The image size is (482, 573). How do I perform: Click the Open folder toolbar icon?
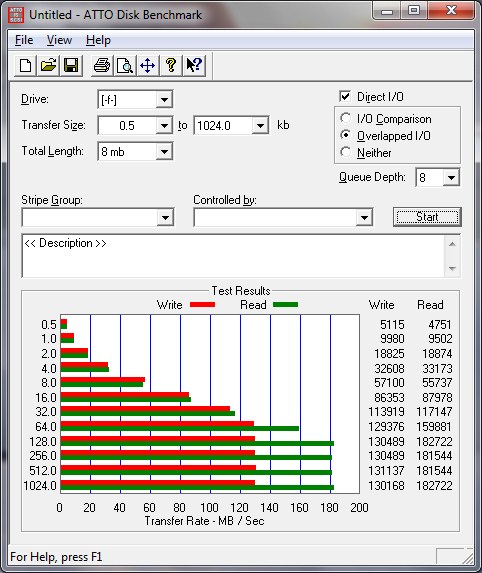(x=48, y=65)
